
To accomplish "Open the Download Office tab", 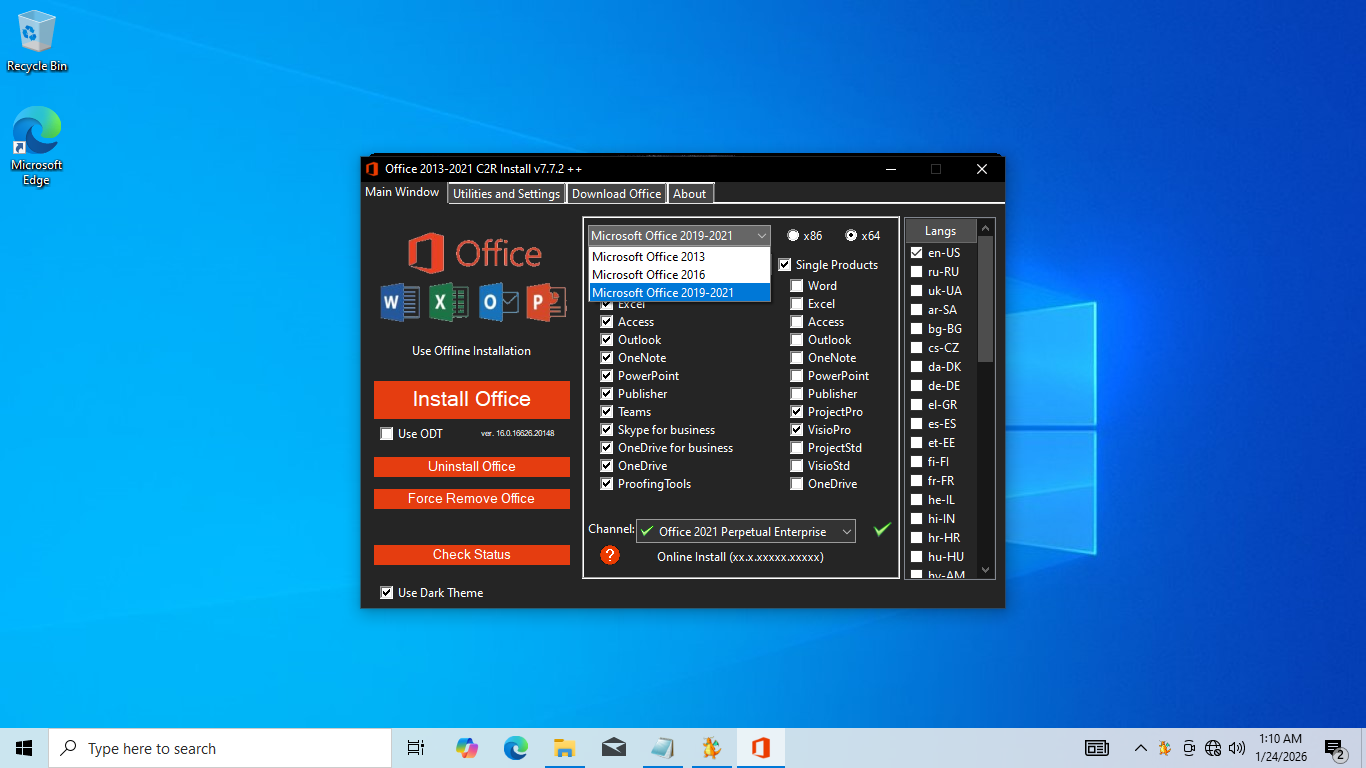I will click(616, 194).
